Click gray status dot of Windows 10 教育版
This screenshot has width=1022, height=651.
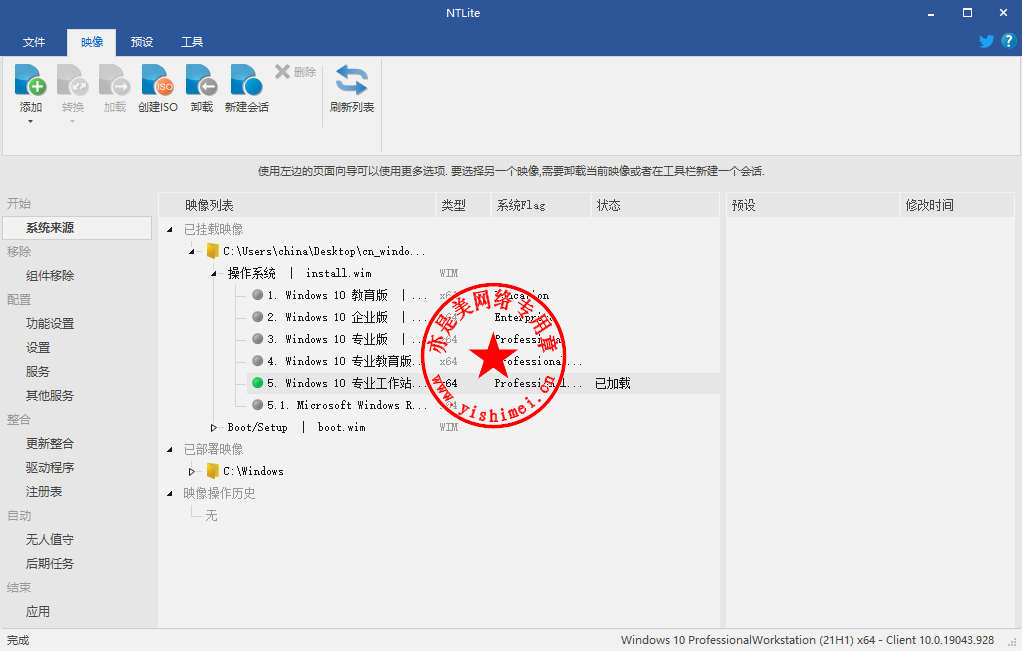click(x=257, y=295)
